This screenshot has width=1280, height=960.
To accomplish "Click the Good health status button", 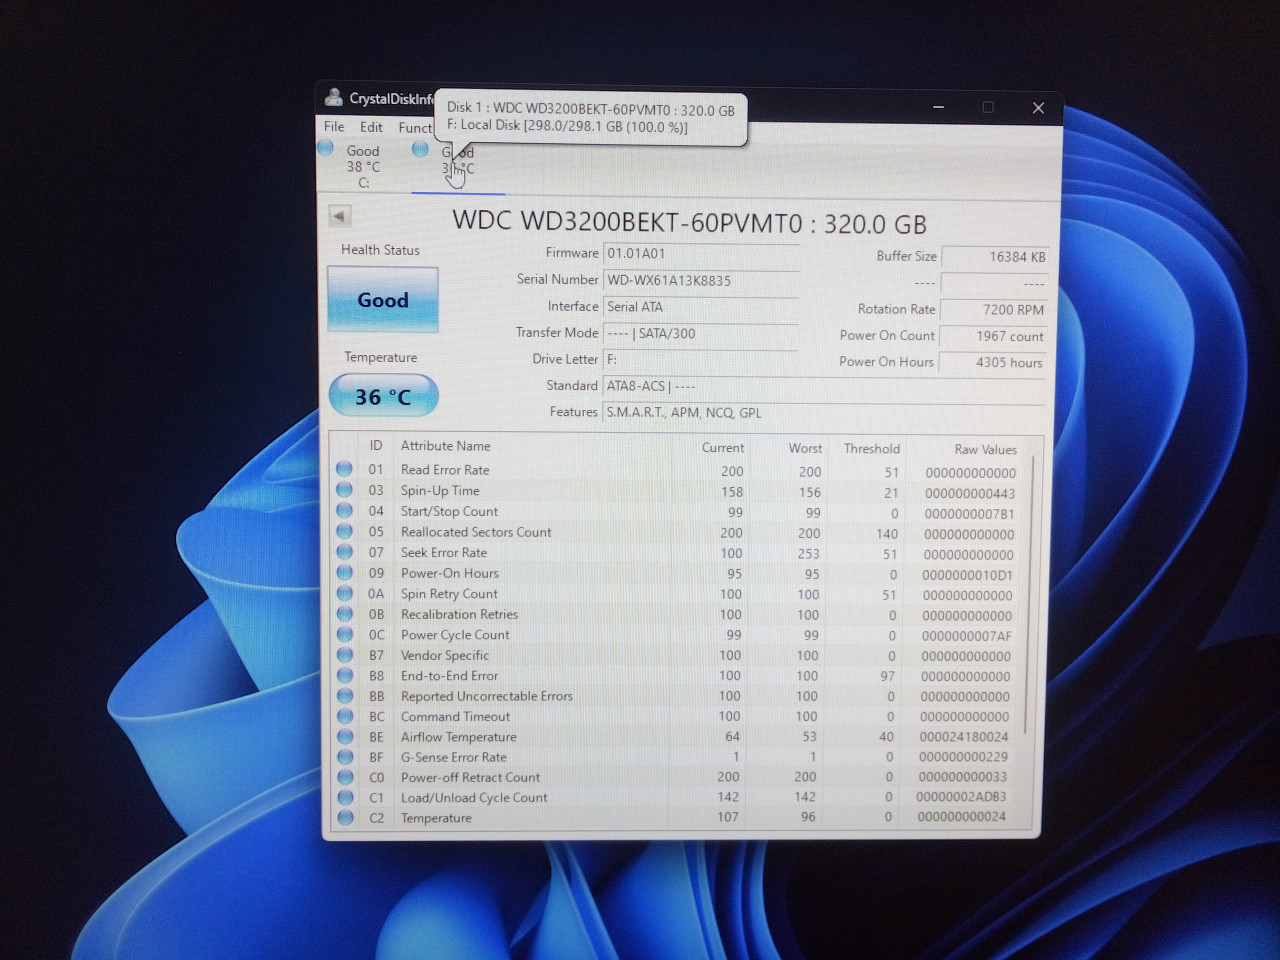I will tap(383, 300).
